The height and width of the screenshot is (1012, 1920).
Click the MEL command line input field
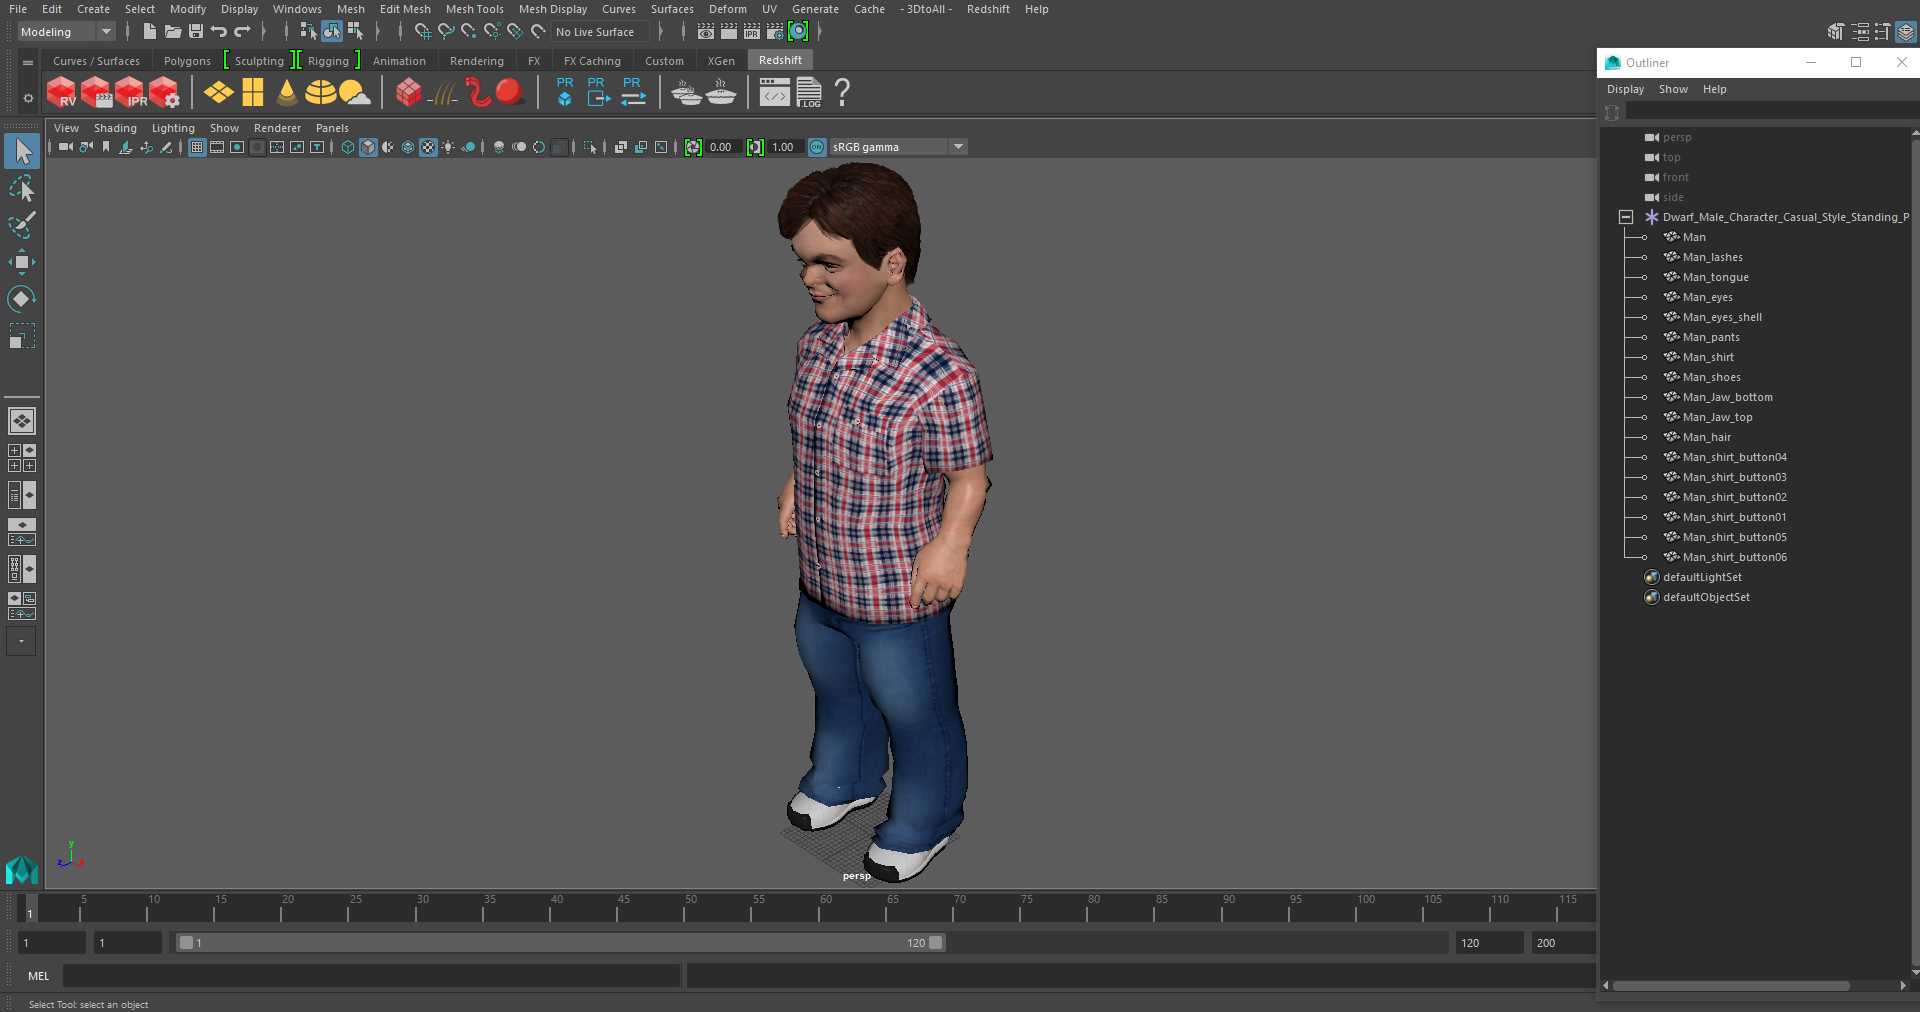371,976
